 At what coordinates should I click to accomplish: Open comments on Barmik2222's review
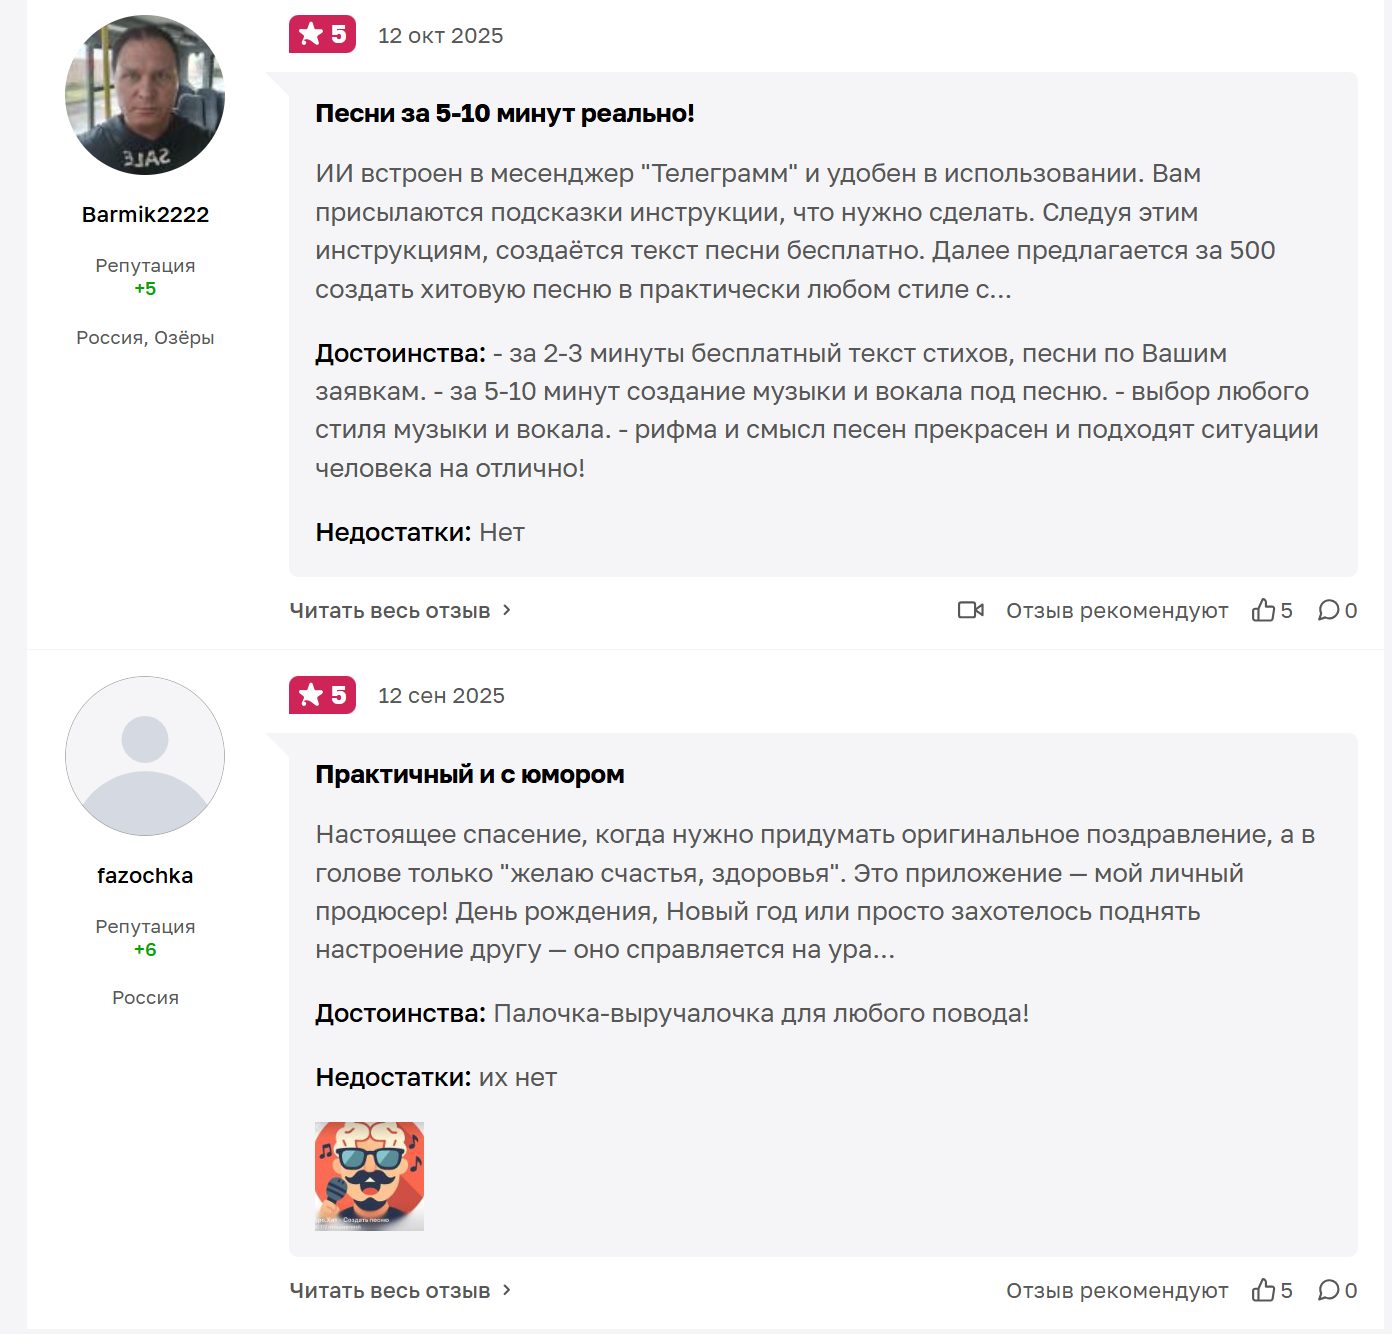point(1329,610)
